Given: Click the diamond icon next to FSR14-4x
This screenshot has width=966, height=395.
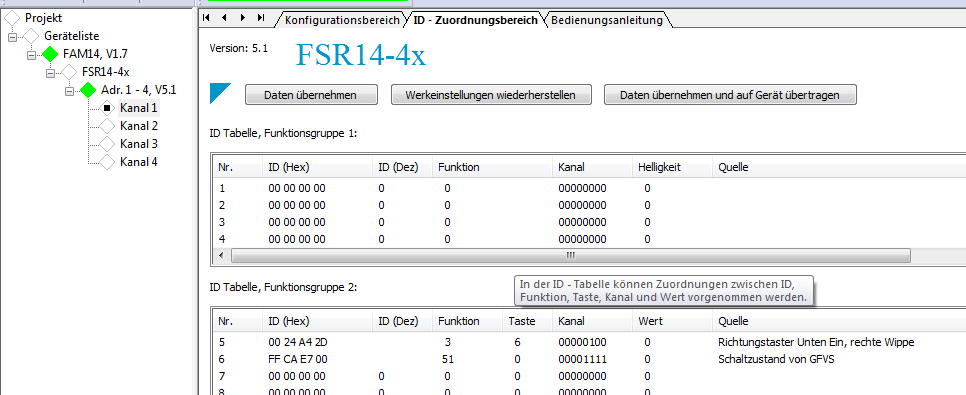Looking at the screenshot, I should (x=69, y=72).
